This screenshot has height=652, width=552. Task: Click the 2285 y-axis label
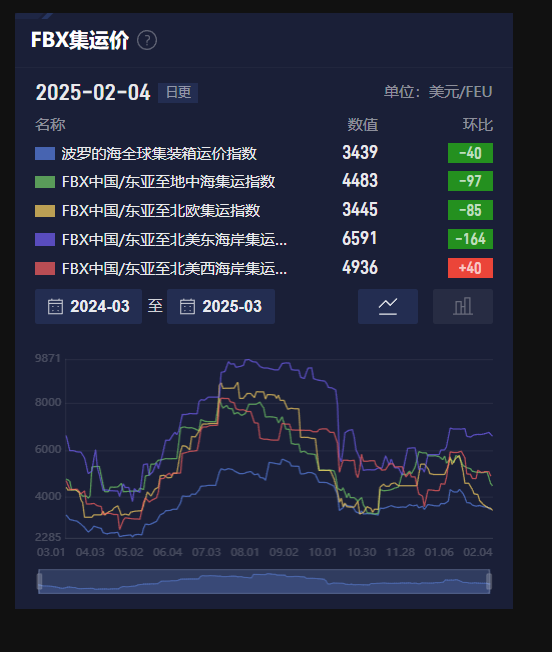pyautogui.click(x=48, y=537)
